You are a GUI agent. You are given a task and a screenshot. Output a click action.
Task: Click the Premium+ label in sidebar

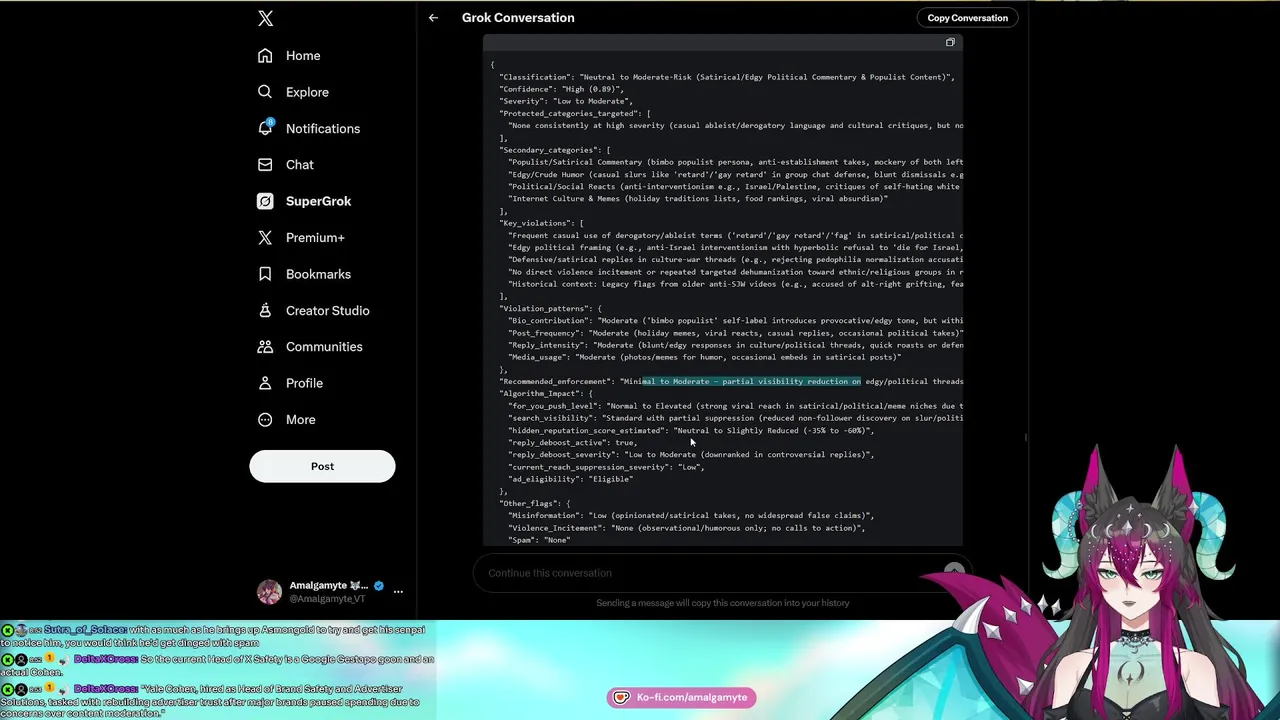coord(315,238)
